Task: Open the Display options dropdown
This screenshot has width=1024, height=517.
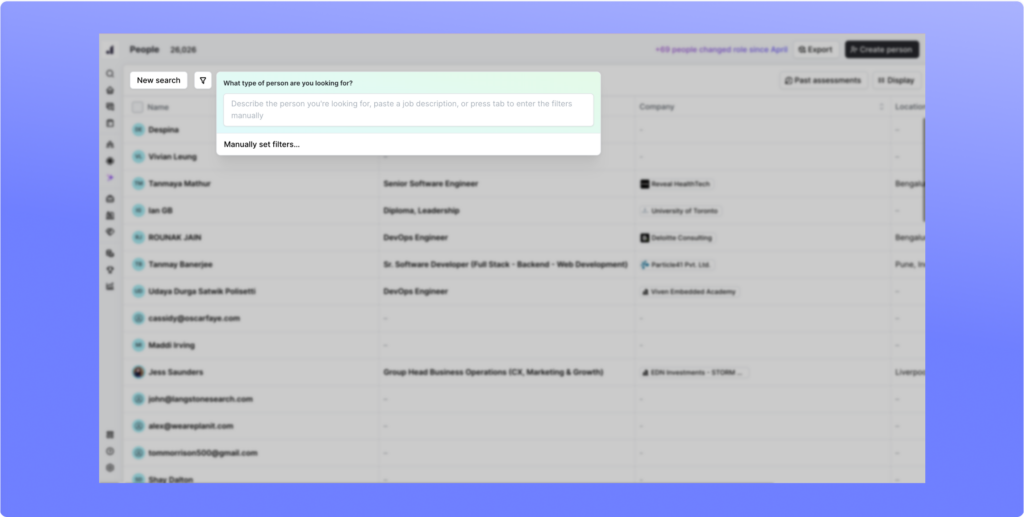Action: [896, 80]
